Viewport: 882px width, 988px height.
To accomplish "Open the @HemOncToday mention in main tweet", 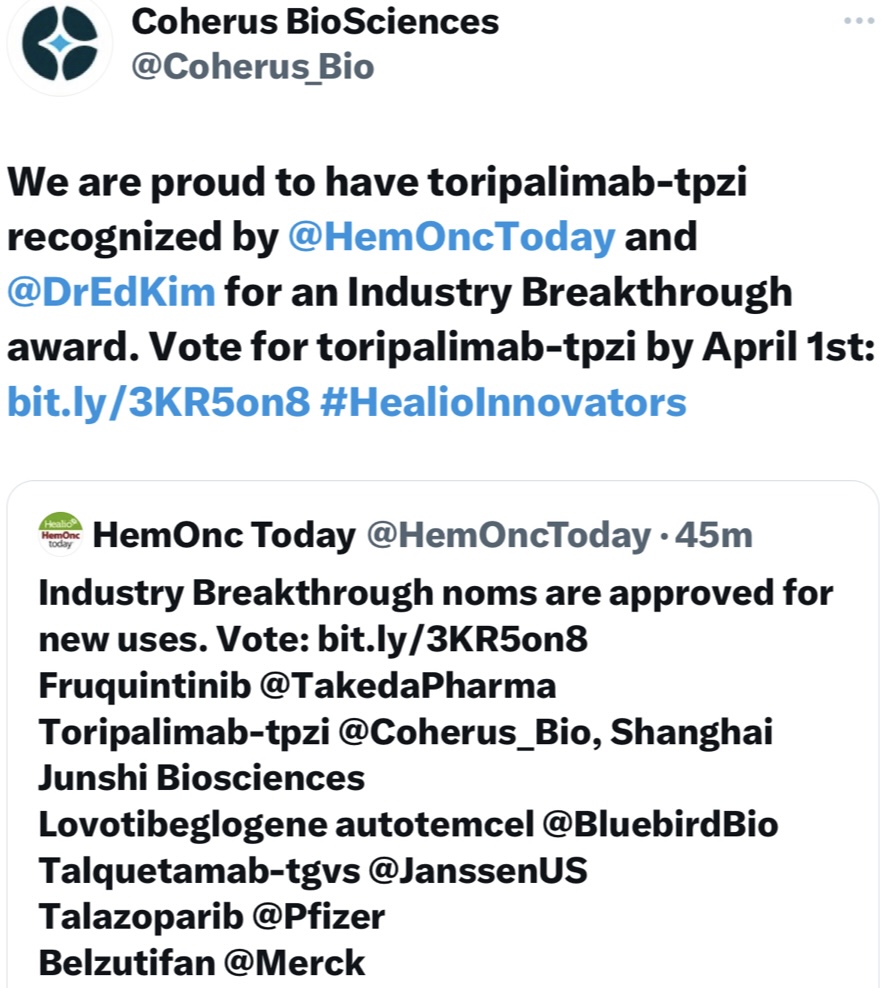I will 451,237.
